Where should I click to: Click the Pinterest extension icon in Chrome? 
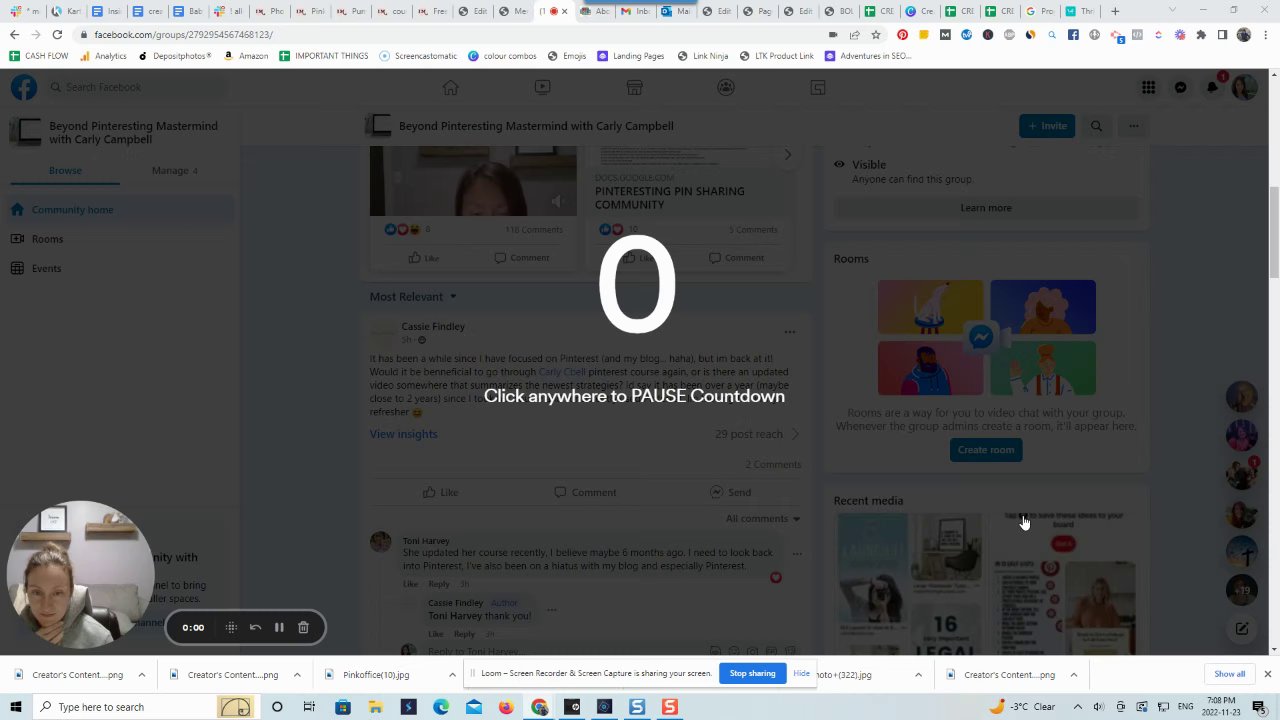(x=902, y=35)
